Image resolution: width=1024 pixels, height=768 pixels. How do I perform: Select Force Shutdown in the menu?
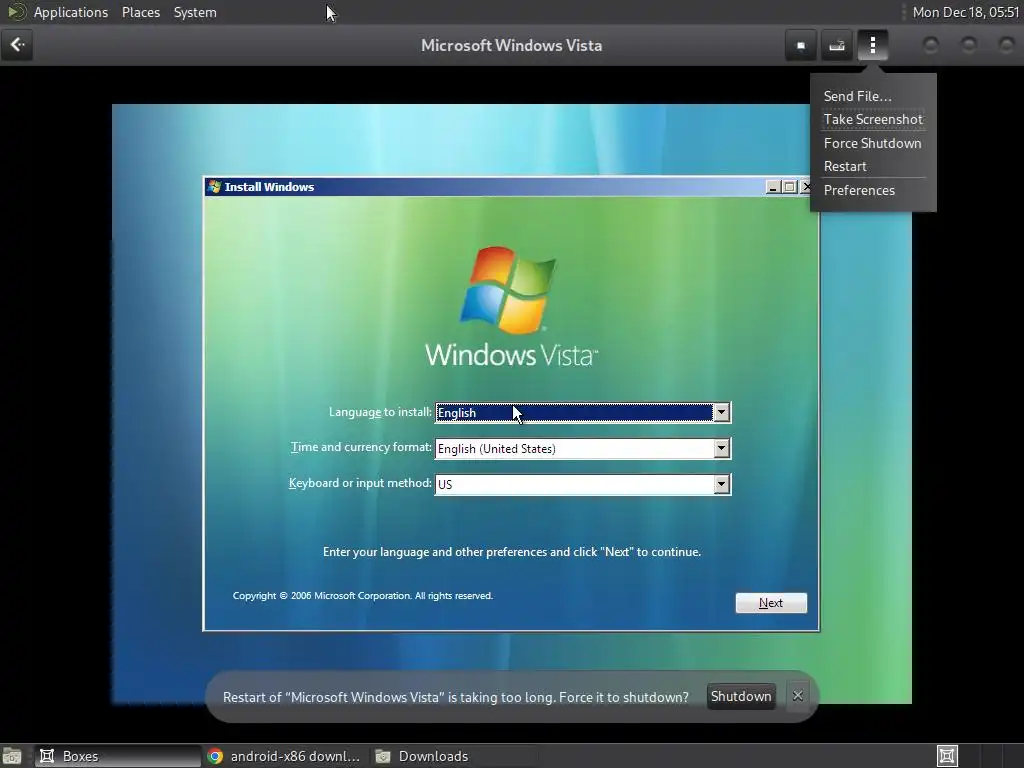872,143
